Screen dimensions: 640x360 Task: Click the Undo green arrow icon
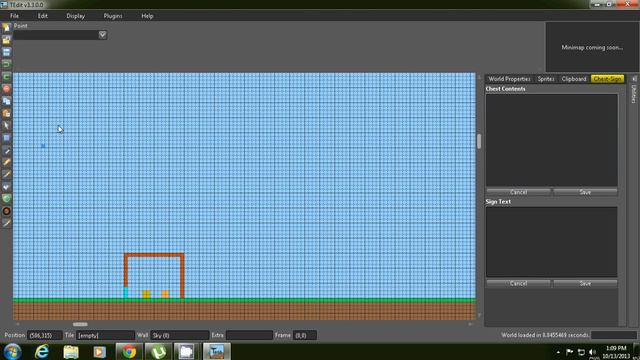[x=6, y=64]
